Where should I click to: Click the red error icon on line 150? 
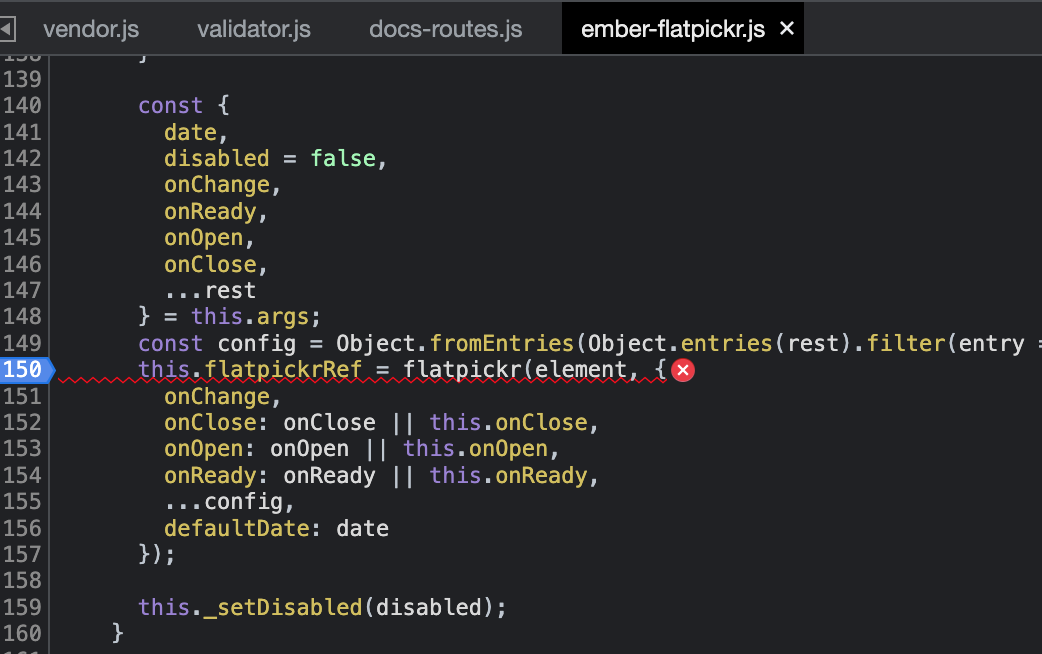[x=682, y=370]
